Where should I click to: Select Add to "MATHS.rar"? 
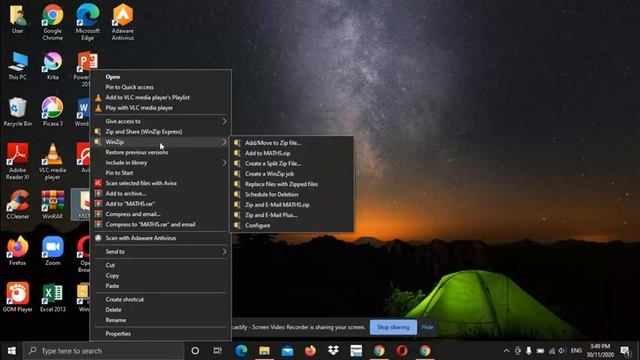(161, 204)
